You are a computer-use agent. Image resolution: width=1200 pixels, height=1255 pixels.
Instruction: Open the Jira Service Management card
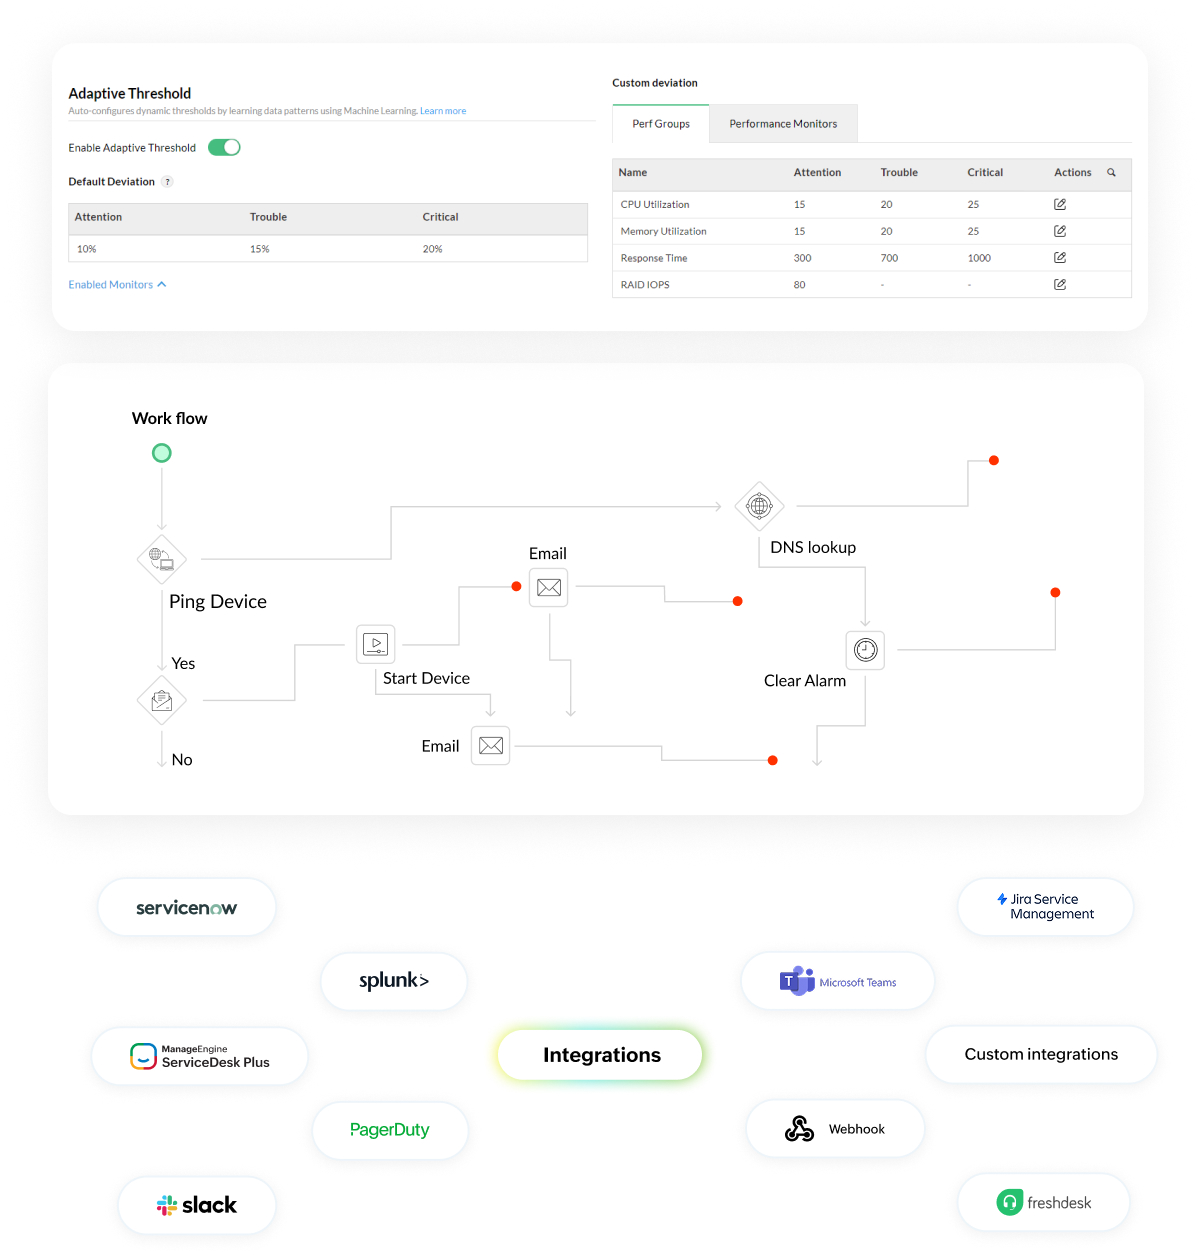1046,907
